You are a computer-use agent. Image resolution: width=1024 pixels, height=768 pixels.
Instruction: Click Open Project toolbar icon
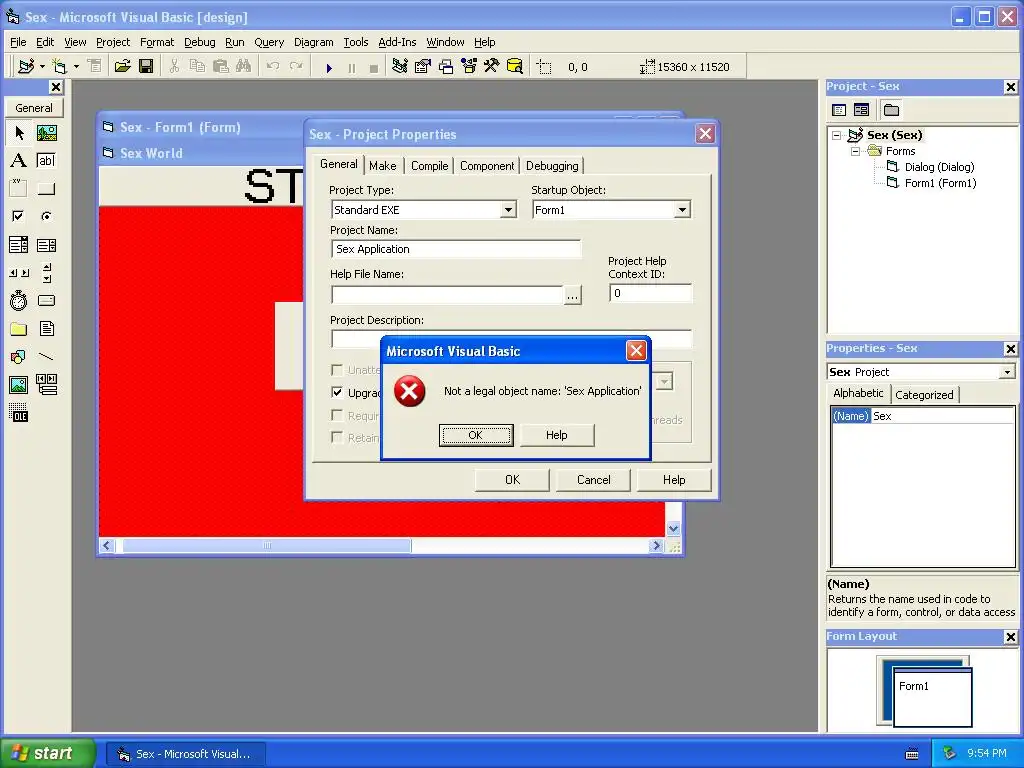pyautogui.click(x=122, y=67)
